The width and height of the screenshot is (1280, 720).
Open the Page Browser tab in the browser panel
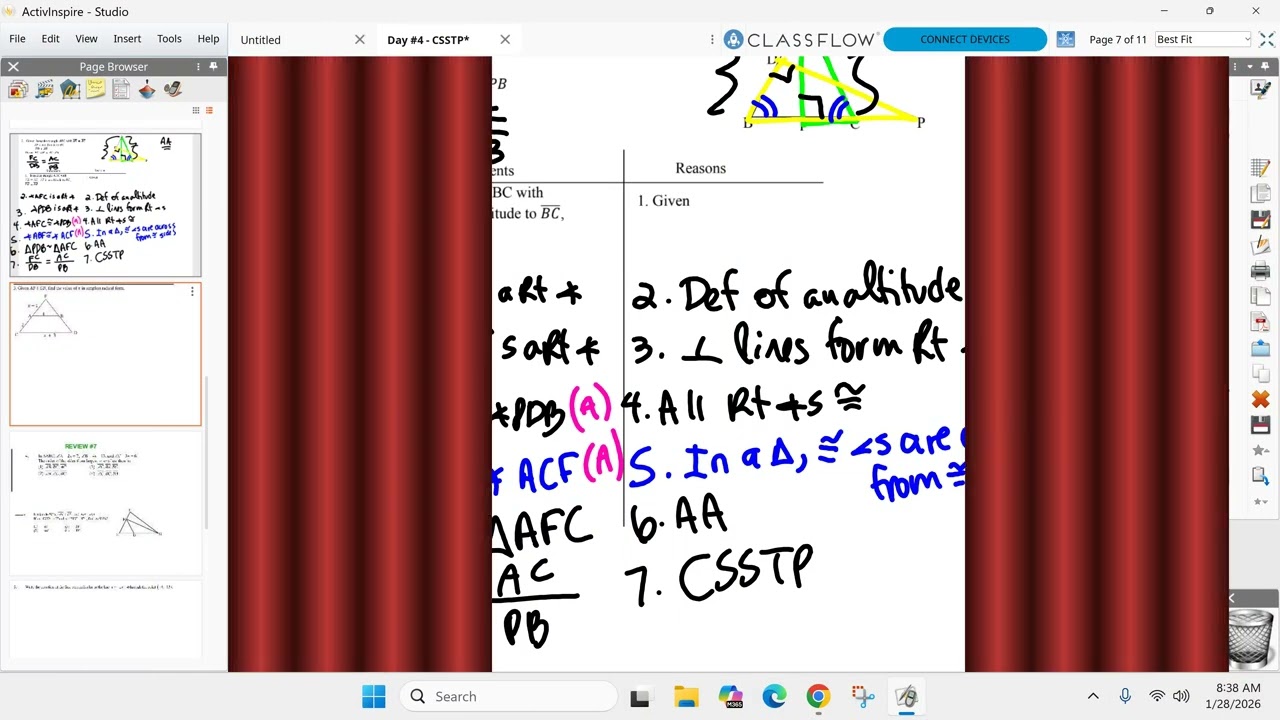click(x=18, y=89)
